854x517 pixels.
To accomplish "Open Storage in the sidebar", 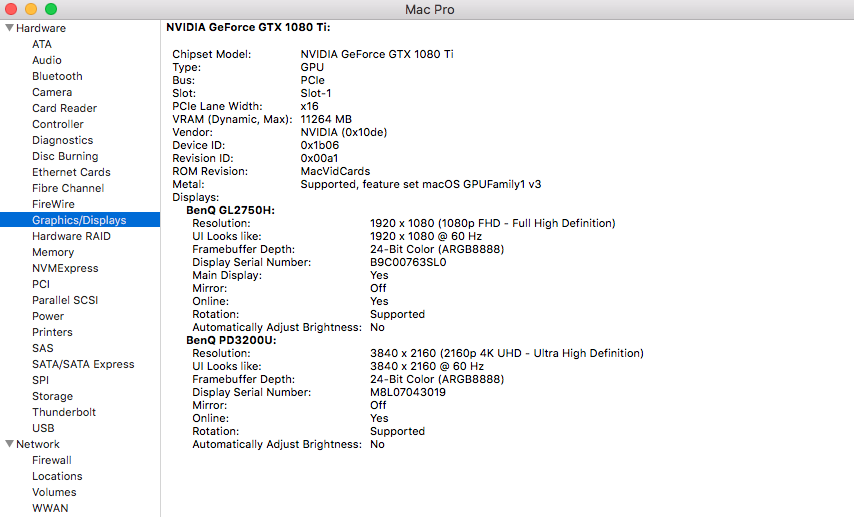I will 52,396.
